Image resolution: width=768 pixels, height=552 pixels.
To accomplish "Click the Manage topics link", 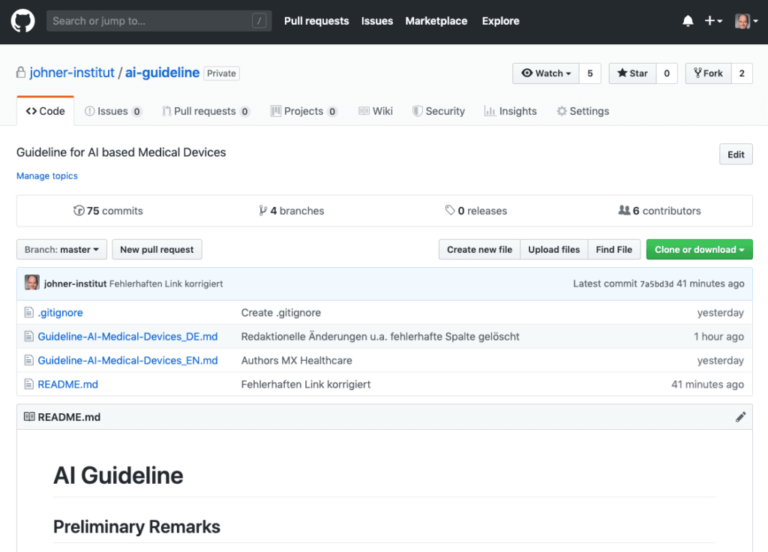I will (x=47, y=176).
